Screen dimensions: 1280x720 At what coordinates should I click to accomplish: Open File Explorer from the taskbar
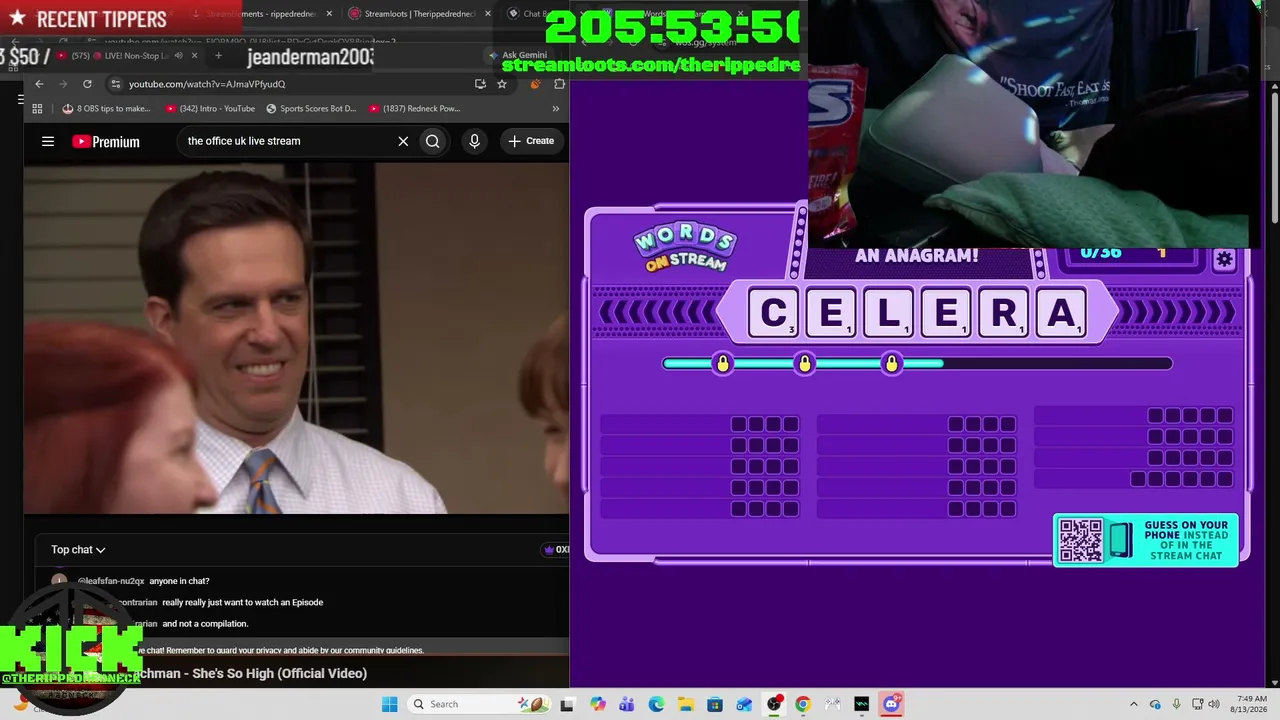(x=685, y=704)
